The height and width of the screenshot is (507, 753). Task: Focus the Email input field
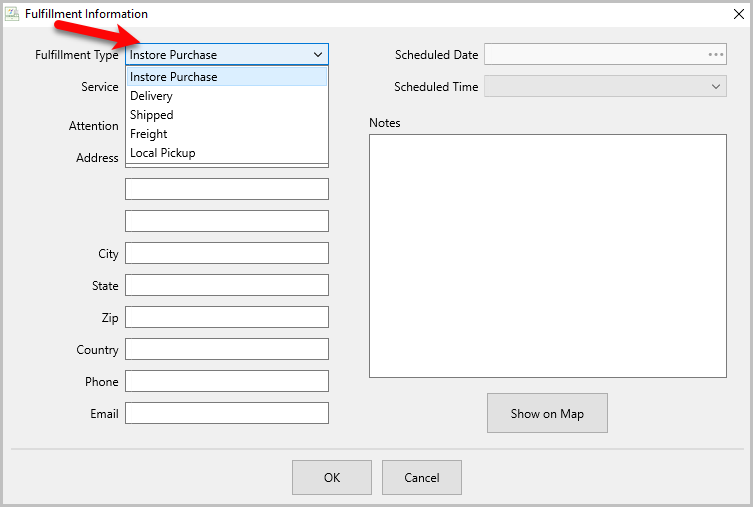point(227,413)
